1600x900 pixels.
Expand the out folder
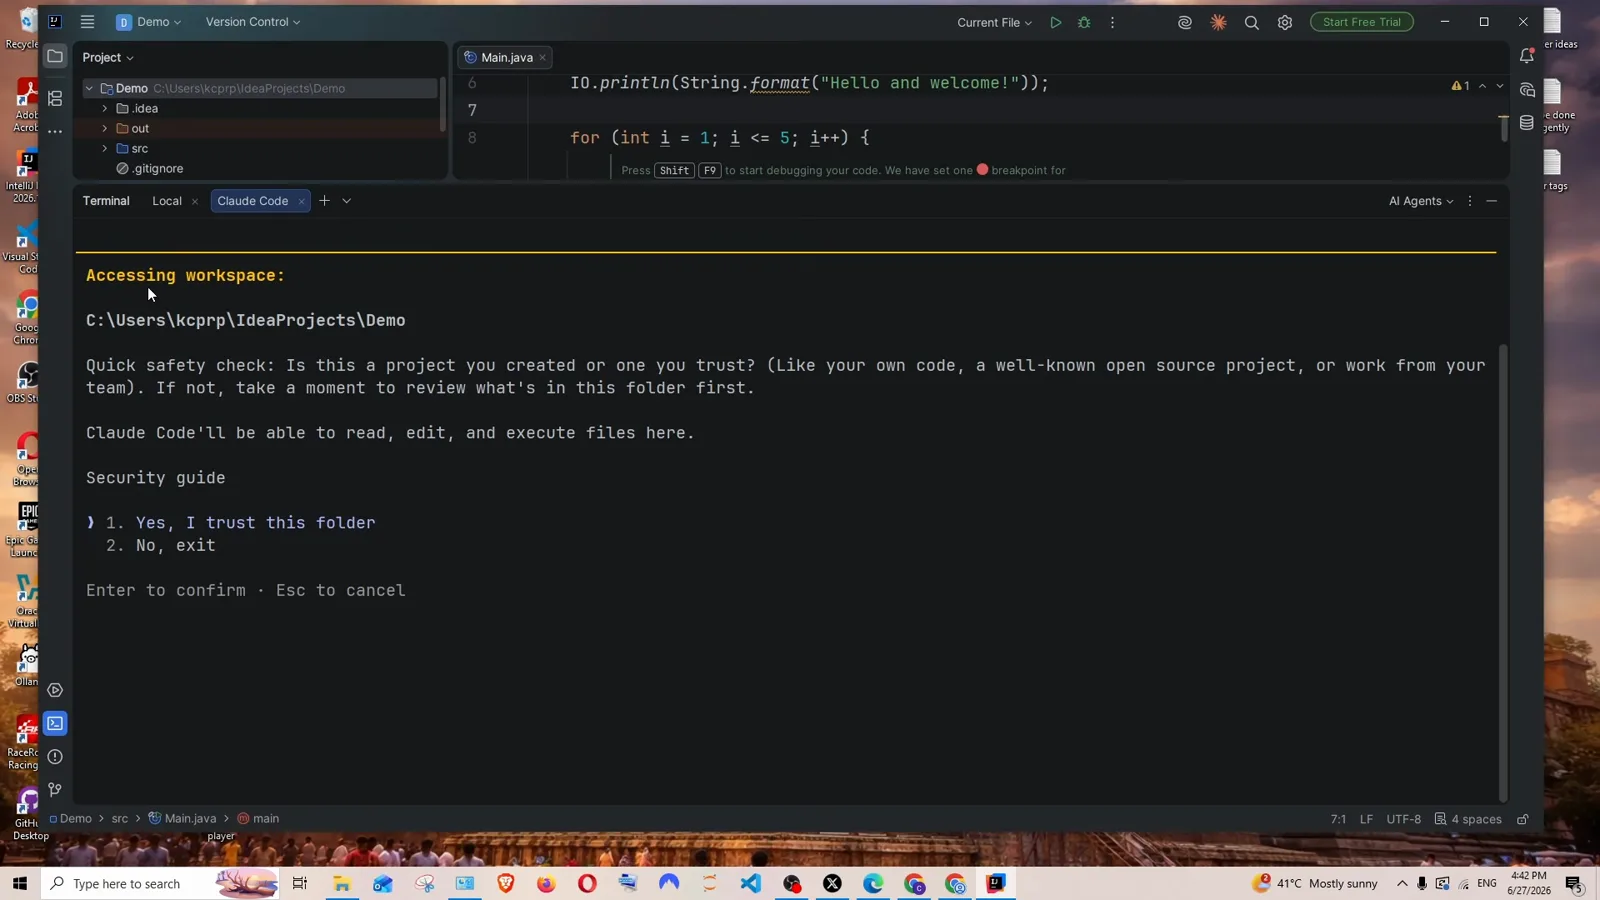click(105, 129)
